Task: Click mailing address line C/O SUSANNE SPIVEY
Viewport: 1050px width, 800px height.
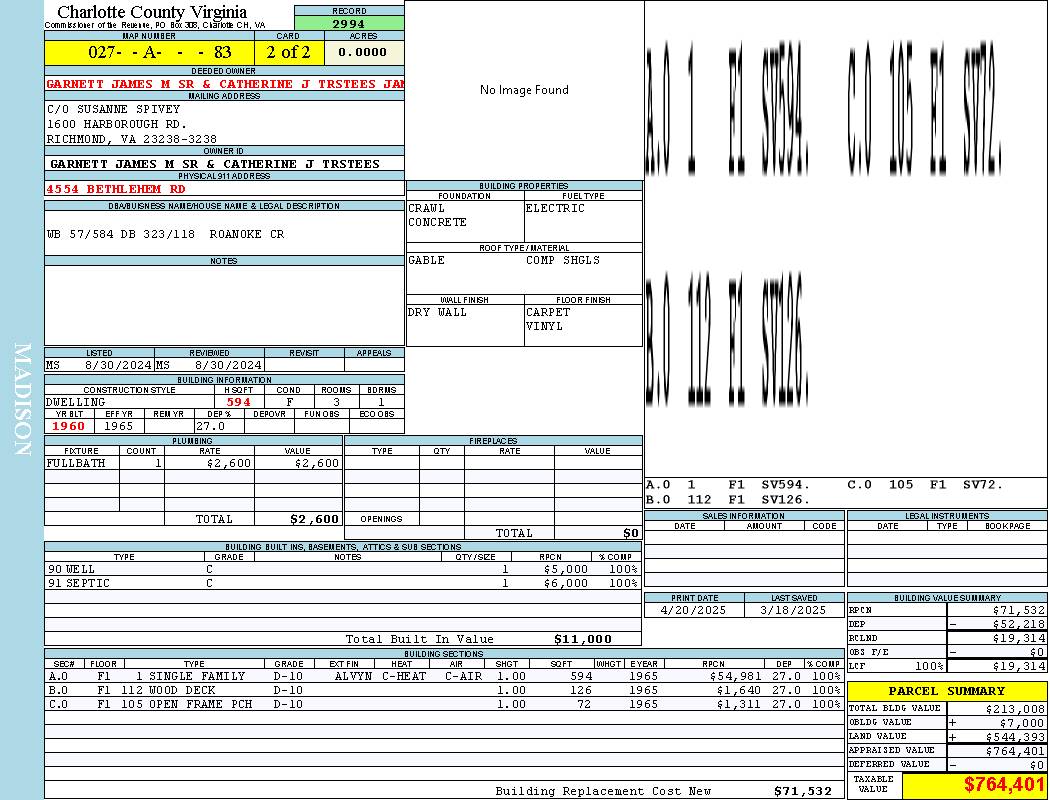Action: (x=113, y=108)
